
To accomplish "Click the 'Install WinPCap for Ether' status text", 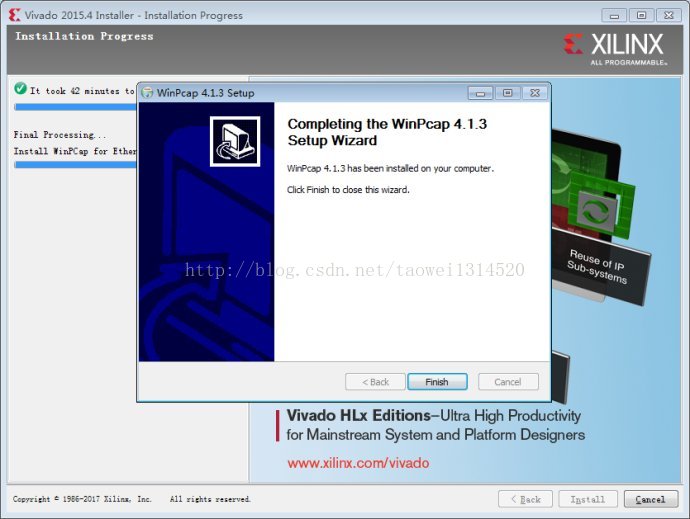I will click(75, 151).
